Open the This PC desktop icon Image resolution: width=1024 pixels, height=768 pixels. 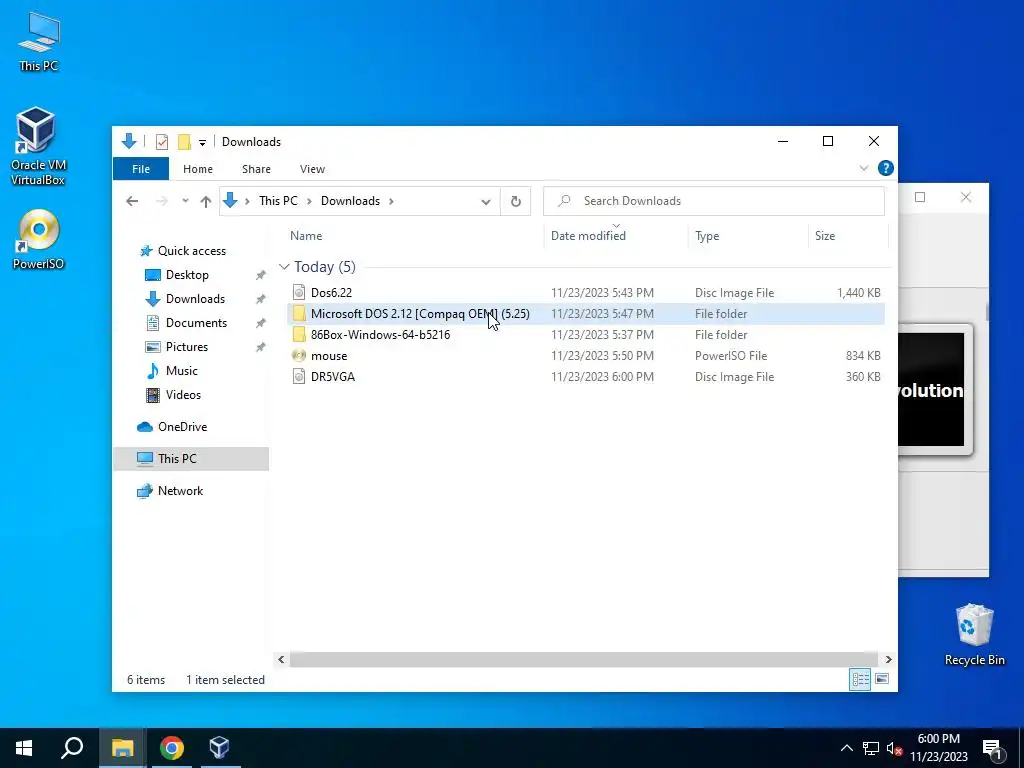point(39,42)
